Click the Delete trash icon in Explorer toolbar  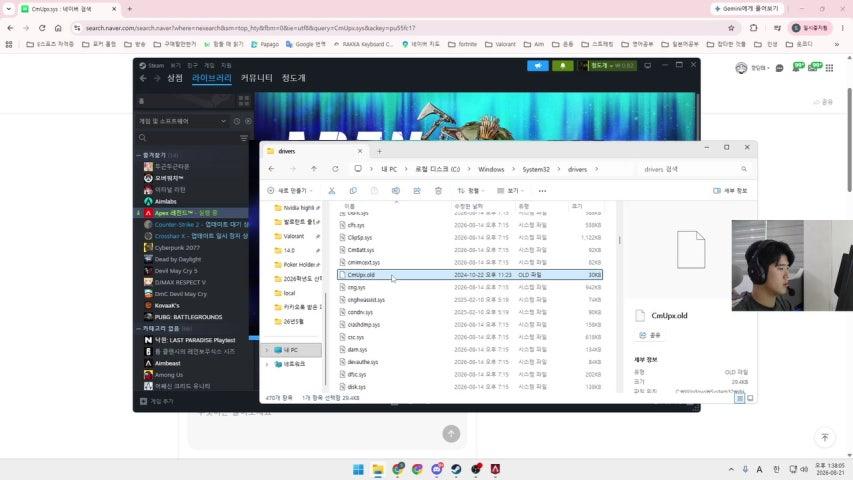coord(438,191)
